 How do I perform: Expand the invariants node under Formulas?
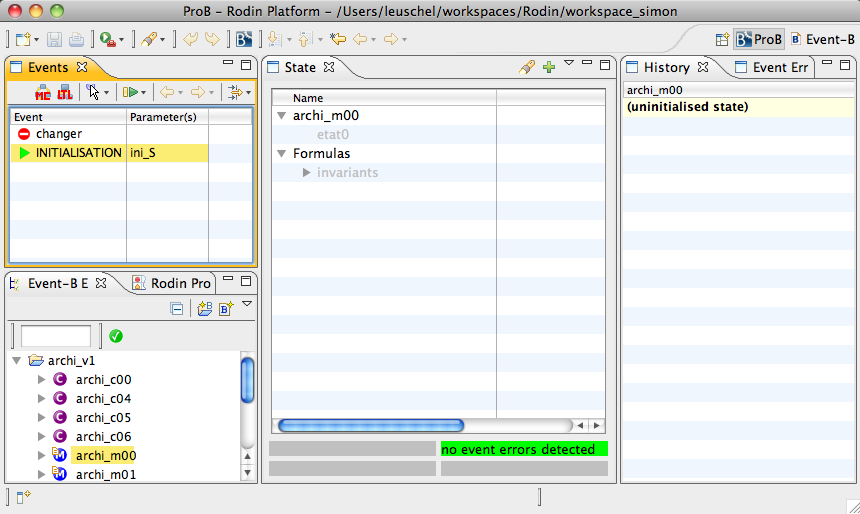click(307, 173)
